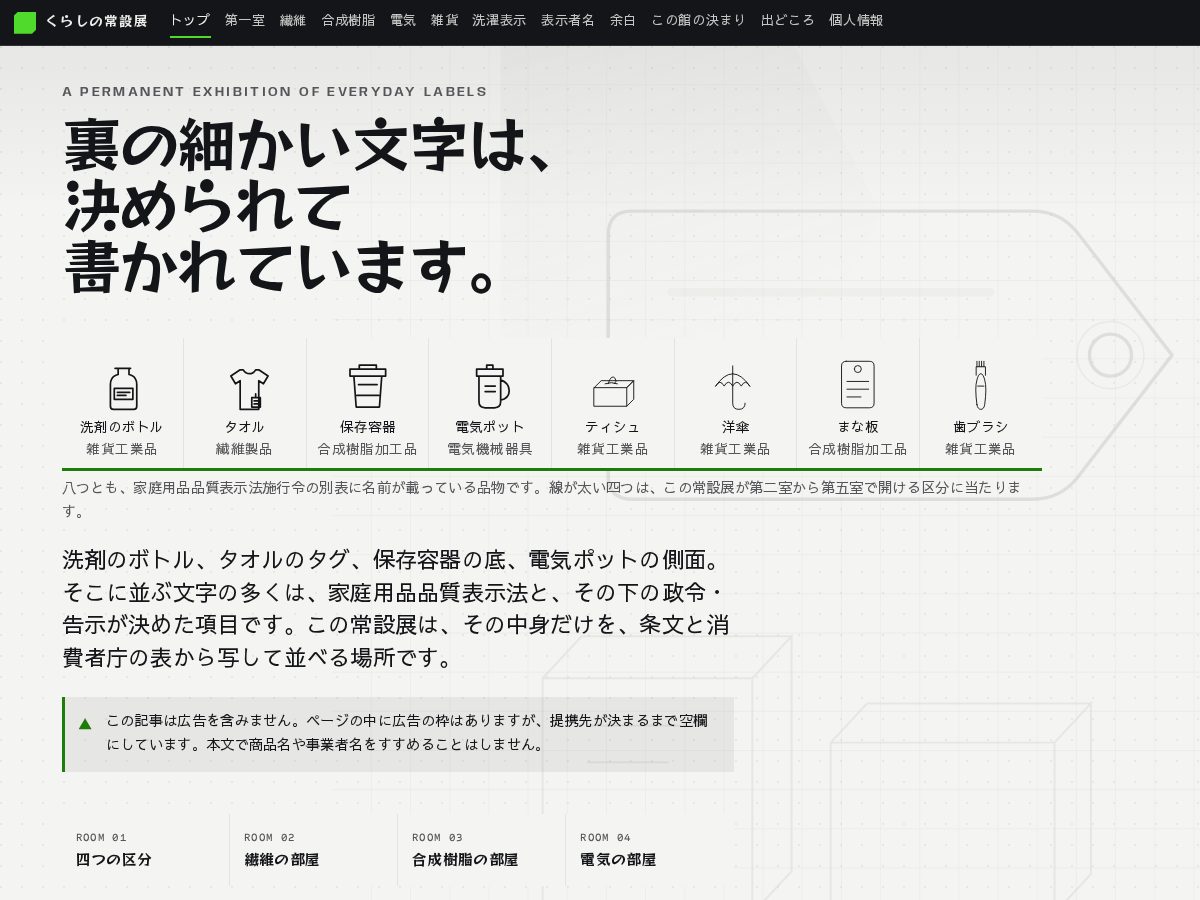
Task: Open 雑貨 in the top navigation
Action: point(444,20)
